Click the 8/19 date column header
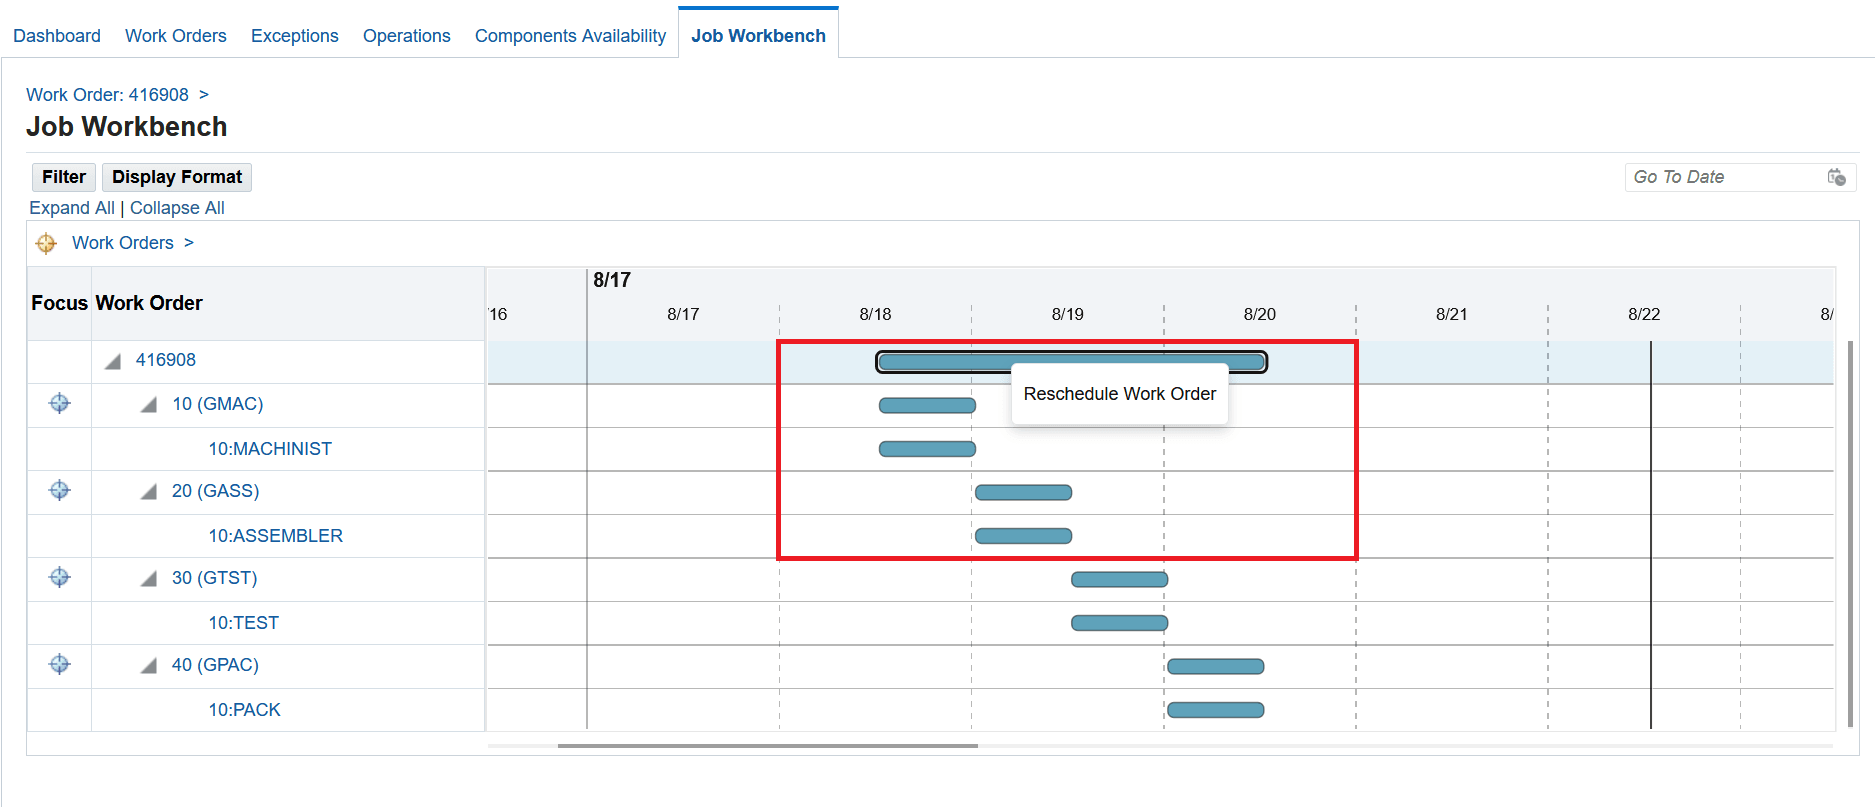The image size is (1875, 807). [x=1067, y=314]
